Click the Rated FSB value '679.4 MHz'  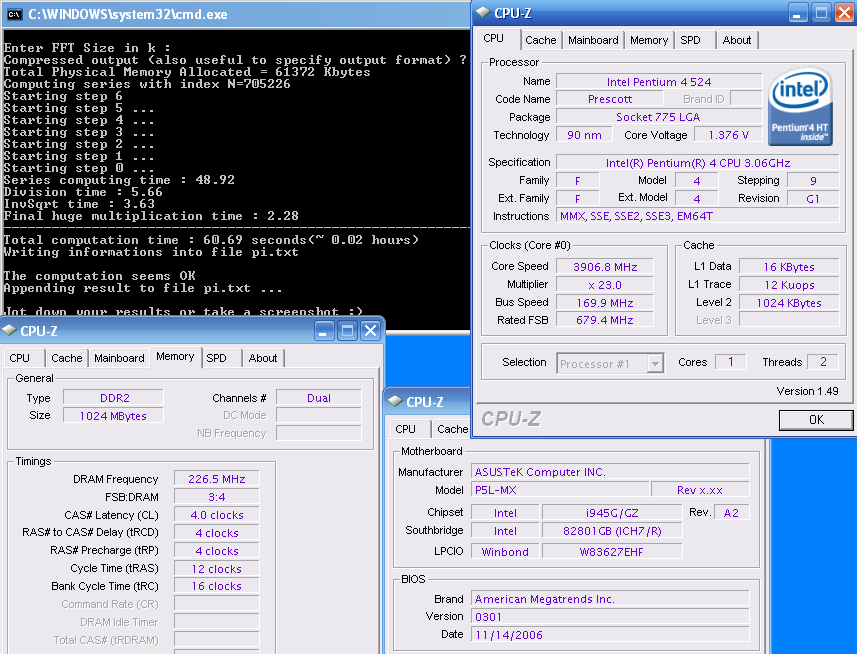click(x=604, y=320)
